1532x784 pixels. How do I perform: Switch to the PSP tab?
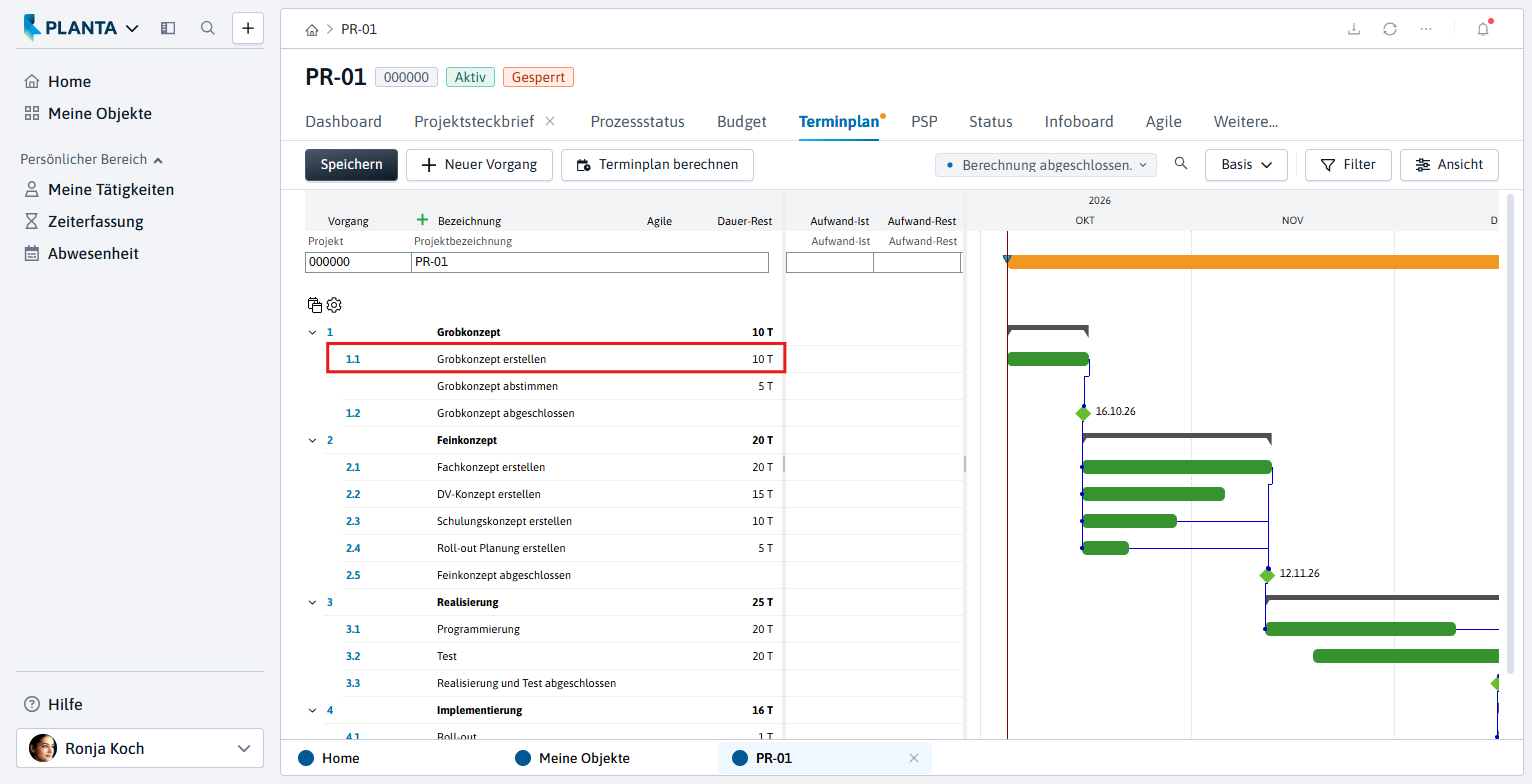coord(924,121)
